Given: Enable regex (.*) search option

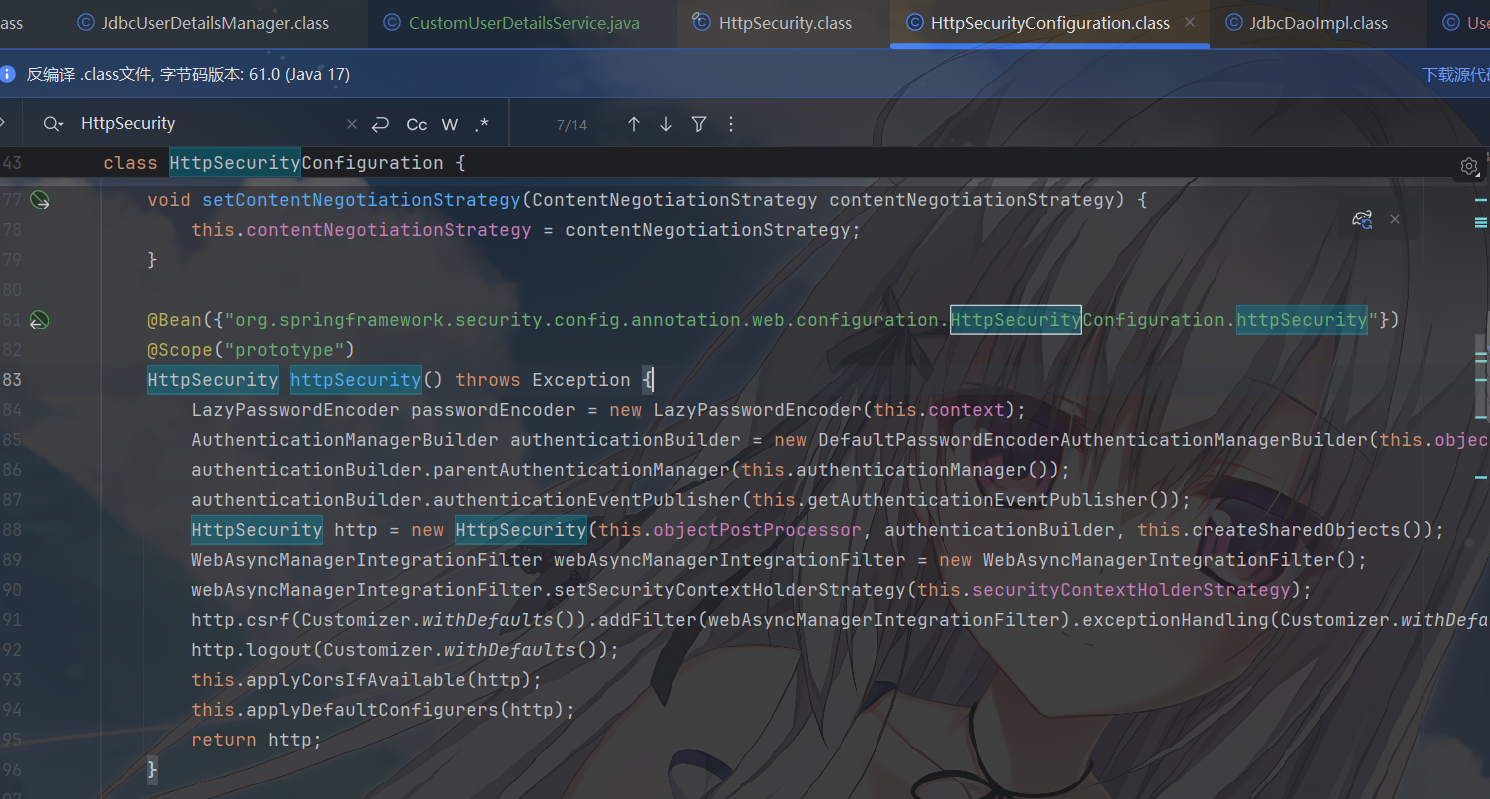Looking at the screenshot, I should (482, 124).
